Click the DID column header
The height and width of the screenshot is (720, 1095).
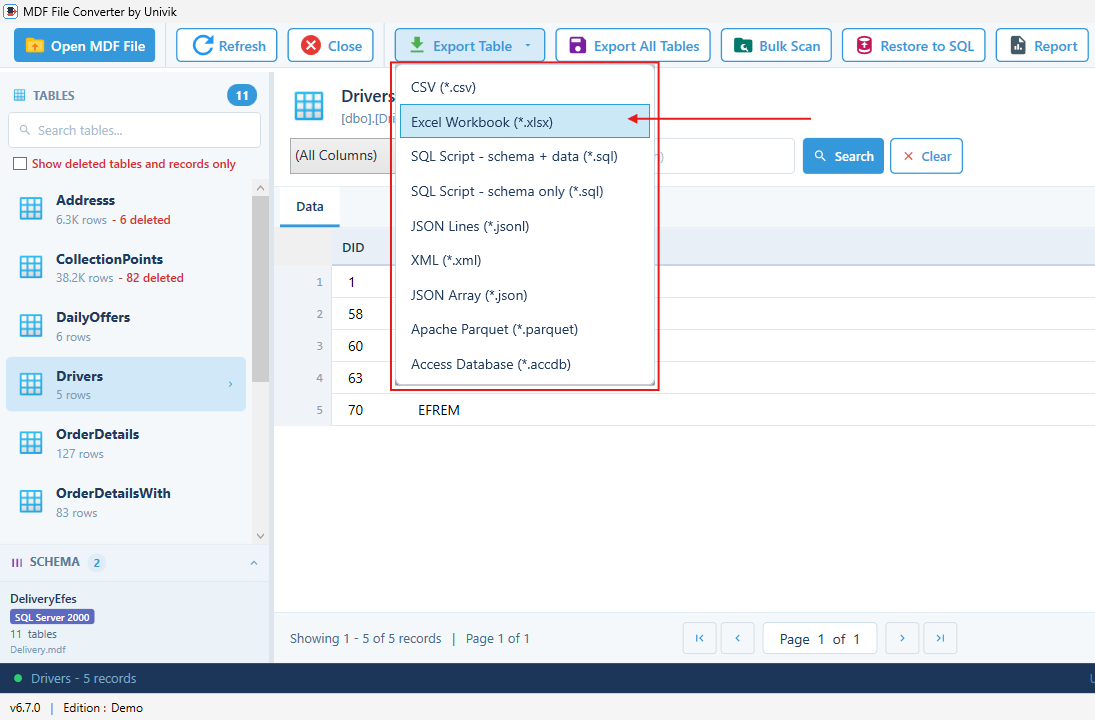click(353, 248)
